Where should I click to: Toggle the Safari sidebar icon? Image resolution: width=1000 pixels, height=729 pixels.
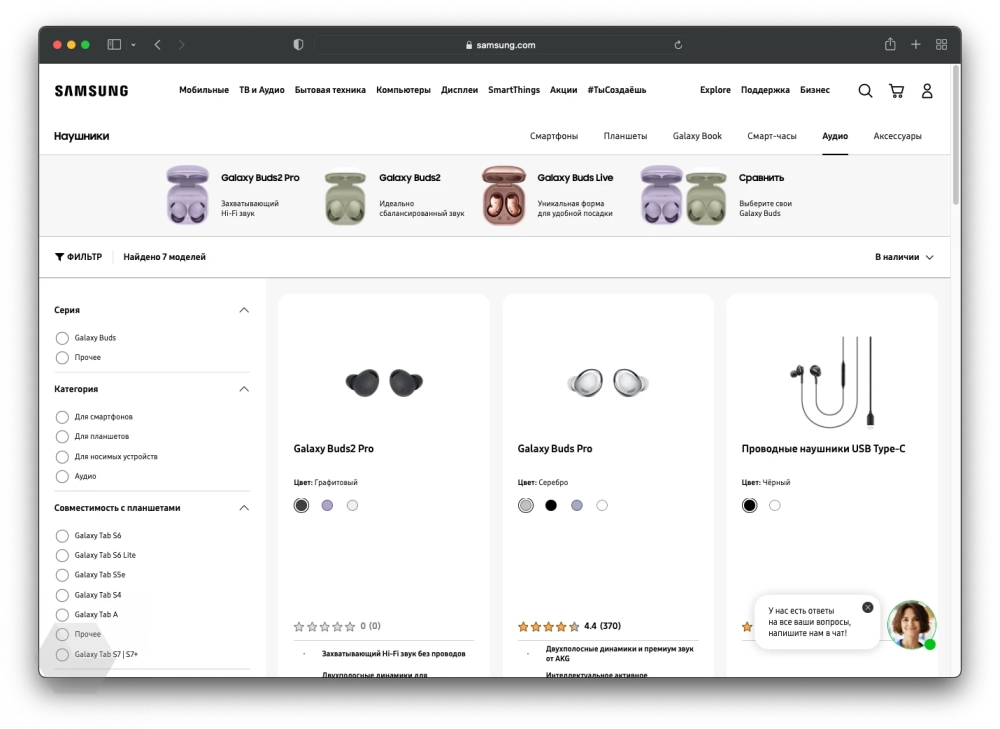[x=114, y=45]
